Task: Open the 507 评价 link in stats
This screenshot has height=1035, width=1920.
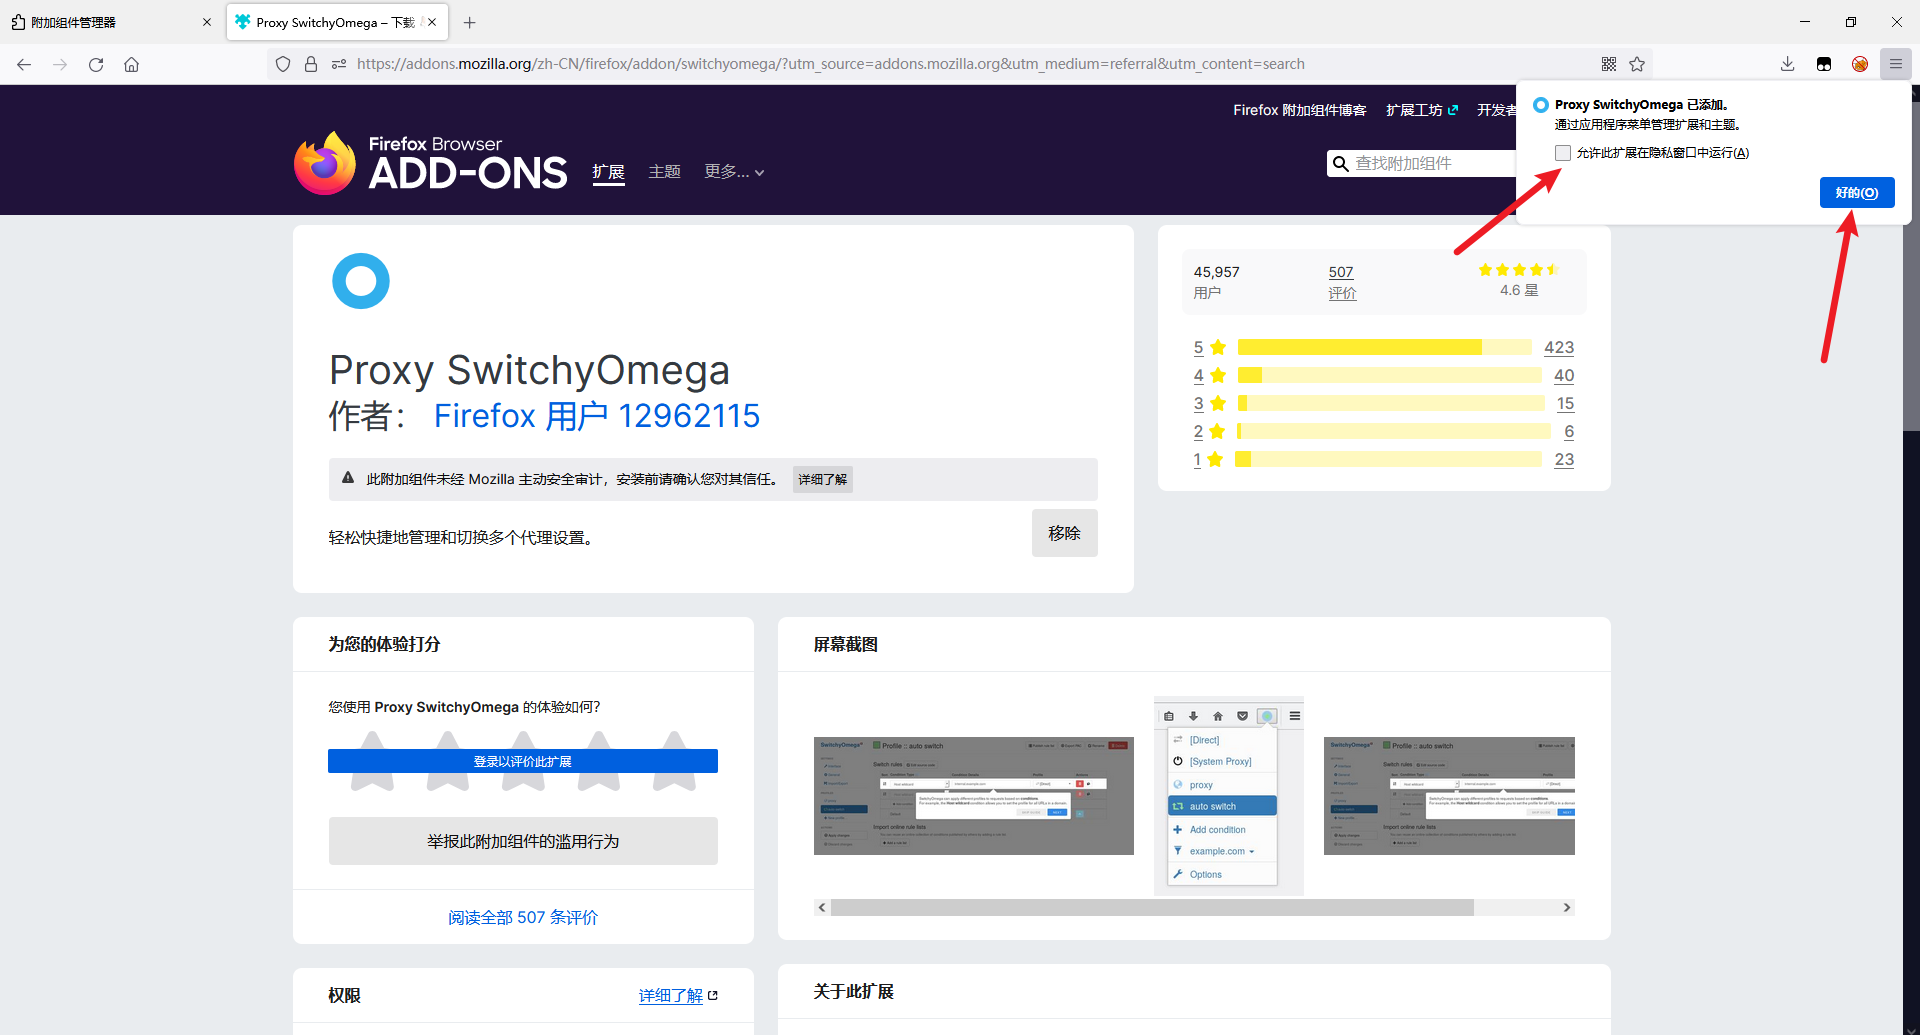Action: [1342, 282]
